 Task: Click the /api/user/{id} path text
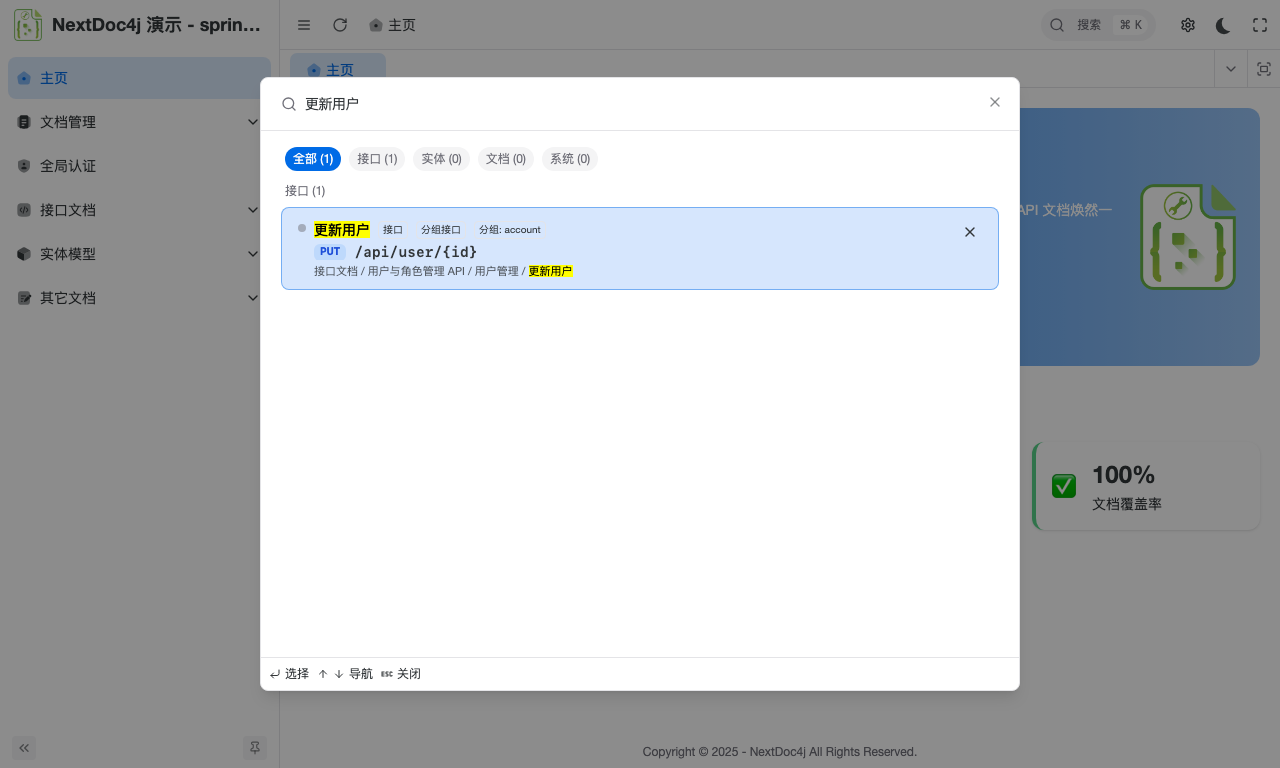pyautogui.click(x=416, y=252)
